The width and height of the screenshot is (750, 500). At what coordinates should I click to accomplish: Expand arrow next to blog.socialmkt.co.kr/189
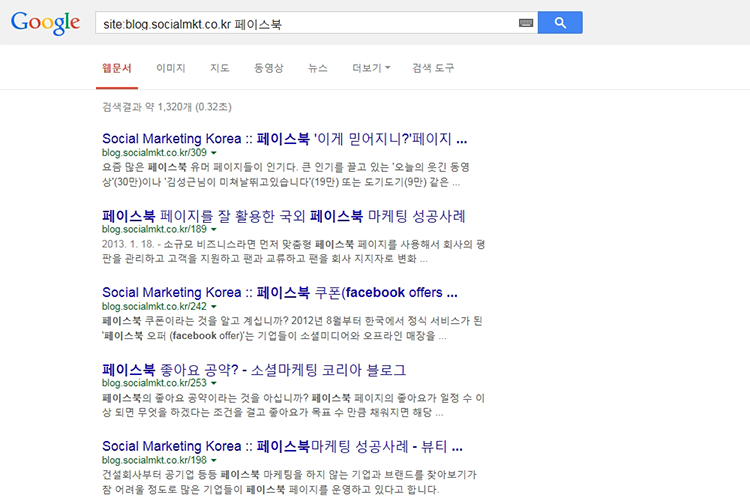click(214, 230)
